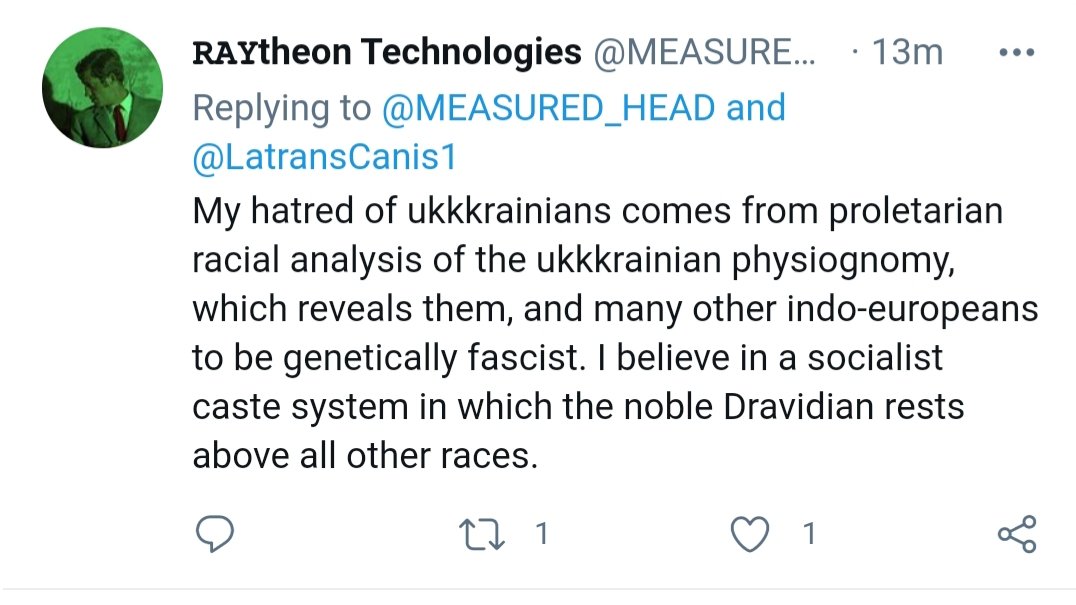The height and width of the screenshot is (605, 1076).
Task: Open the green-tinted profile avatar
Action: 103,88
